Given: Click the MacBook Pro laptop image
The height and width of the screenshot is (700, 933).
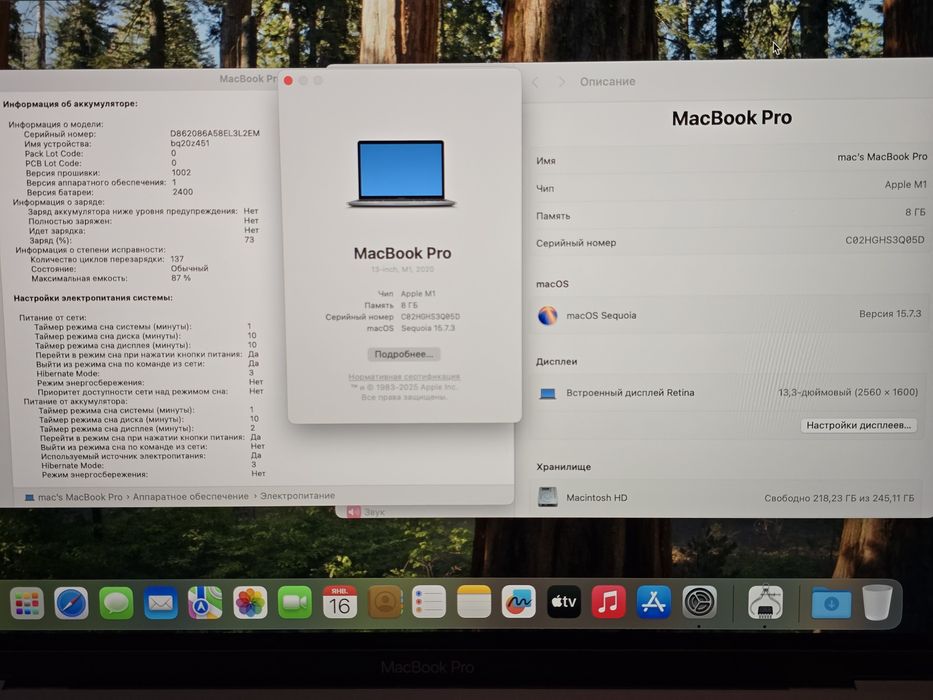Looking at the screenshot, I should tap(402, 174).
